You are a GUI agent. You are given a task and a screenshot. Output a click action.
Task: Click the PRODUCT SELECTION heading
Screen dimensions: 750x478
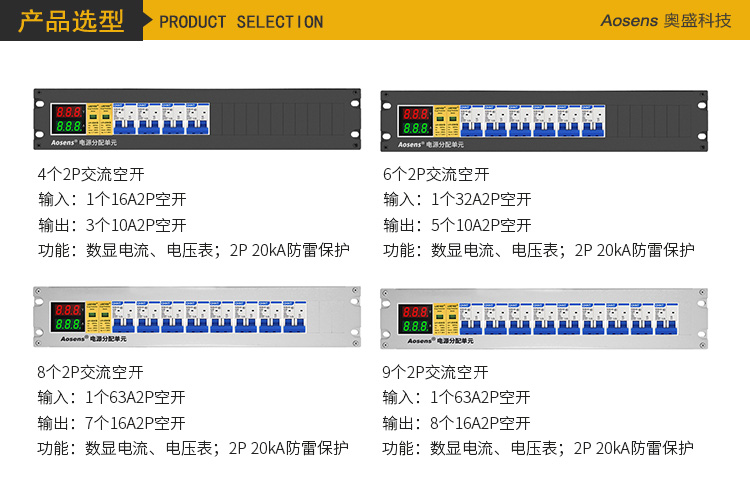click(241, 21)
